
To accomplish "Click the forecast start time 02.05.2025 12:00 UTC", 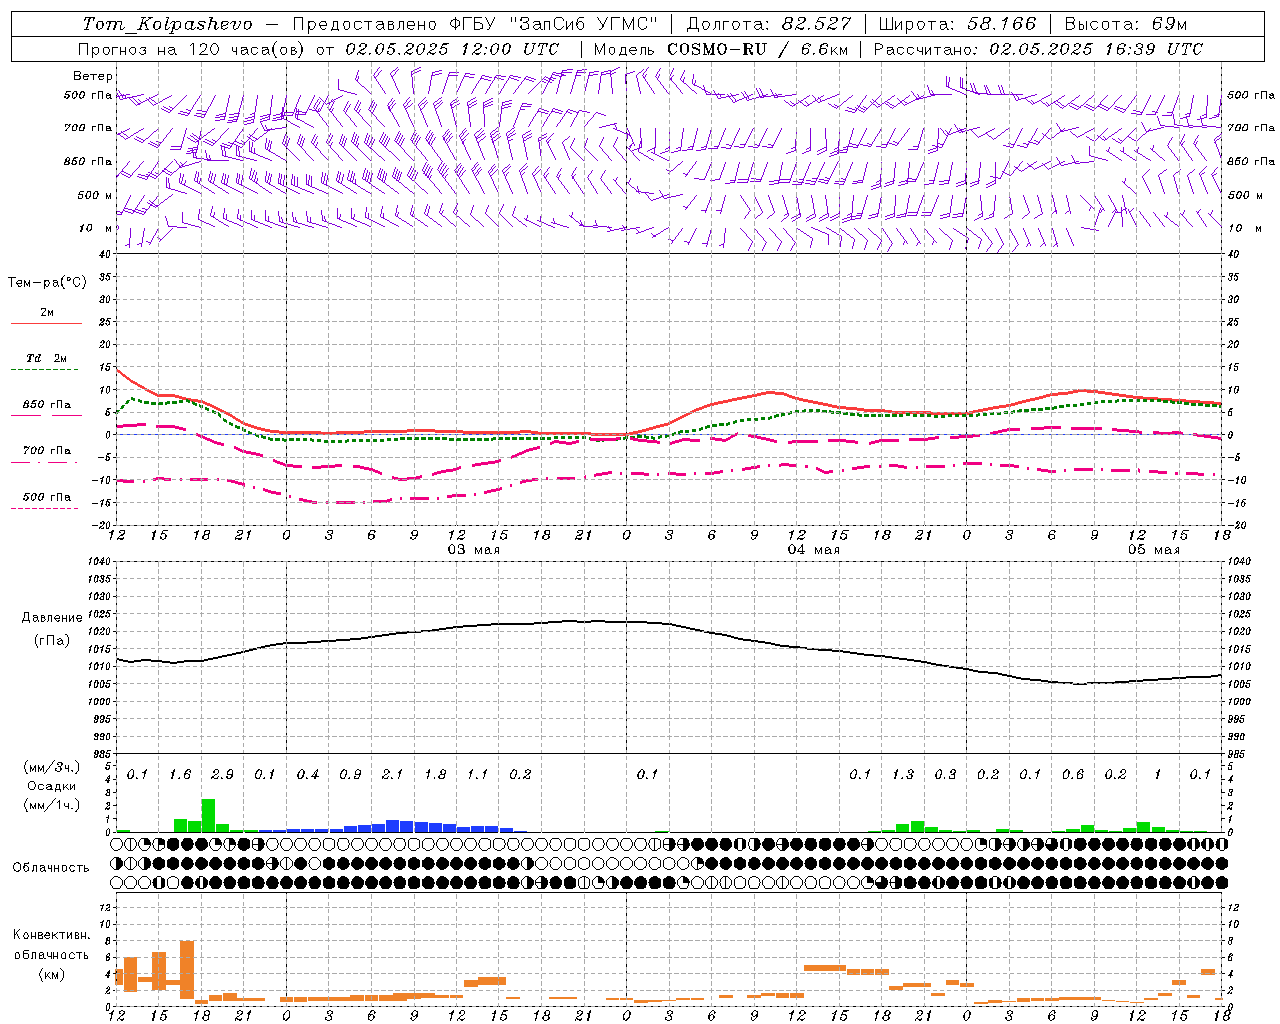I will point(452,49).
